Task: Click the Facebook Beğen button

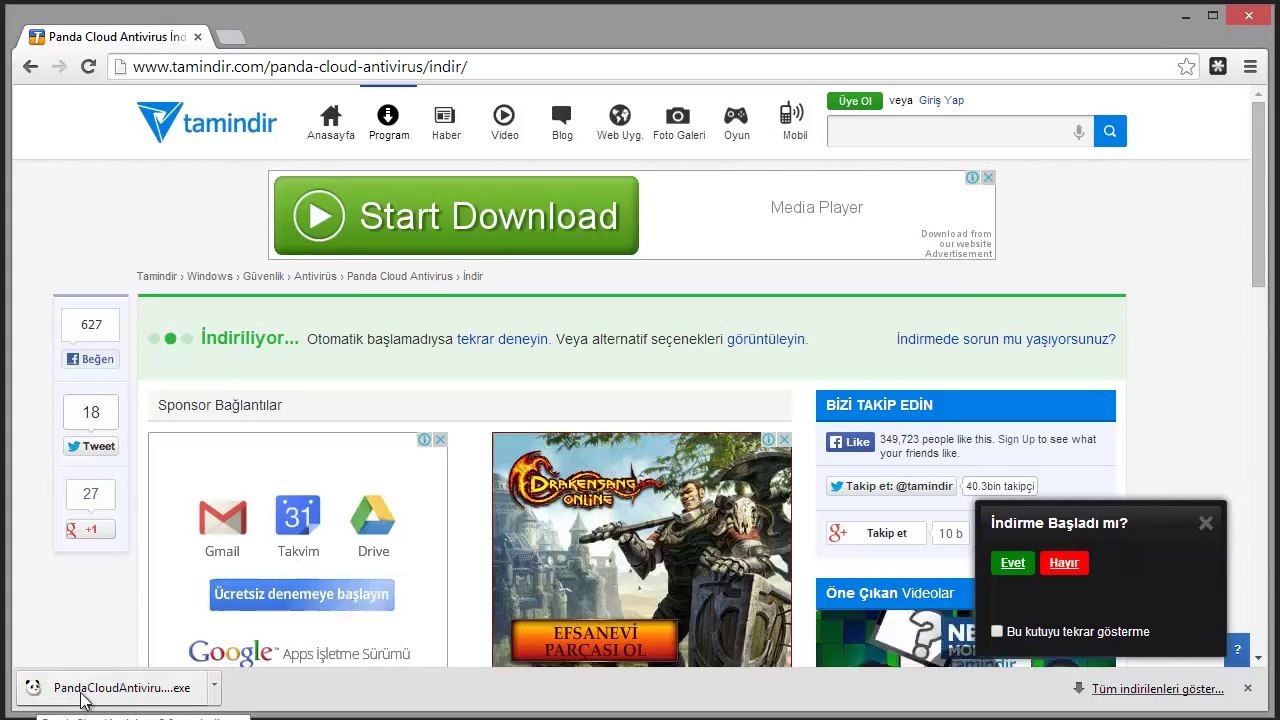Action: tap(91, 359)
